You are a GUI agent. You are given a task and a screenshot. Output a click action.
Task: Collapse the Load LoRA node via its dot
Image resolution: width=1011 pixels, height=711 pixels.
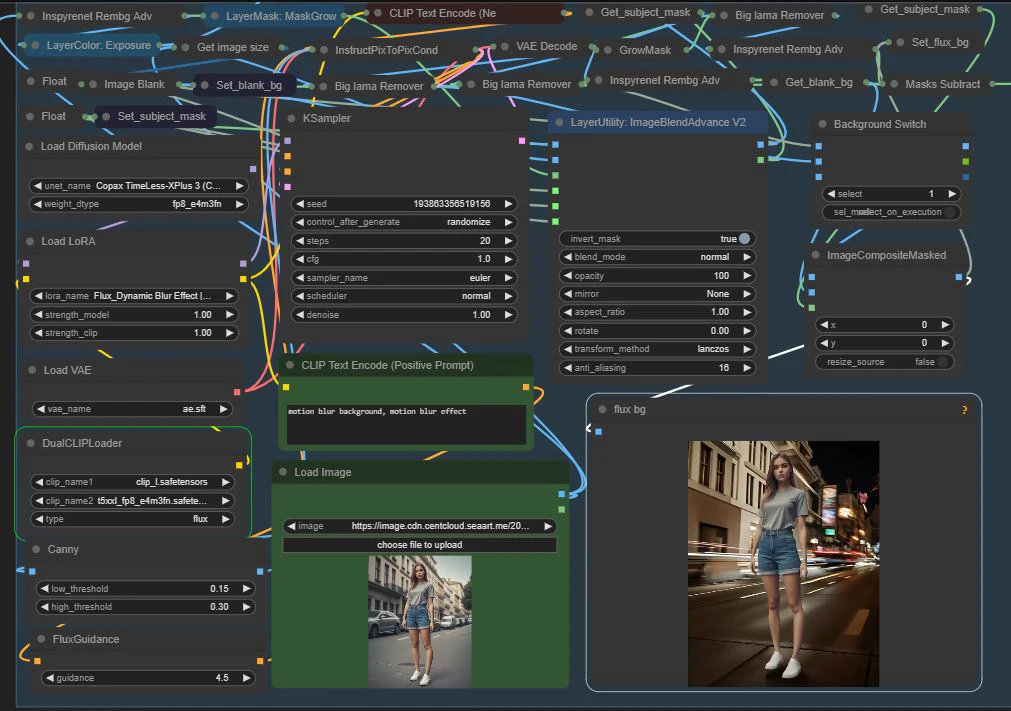pos(29,242)
